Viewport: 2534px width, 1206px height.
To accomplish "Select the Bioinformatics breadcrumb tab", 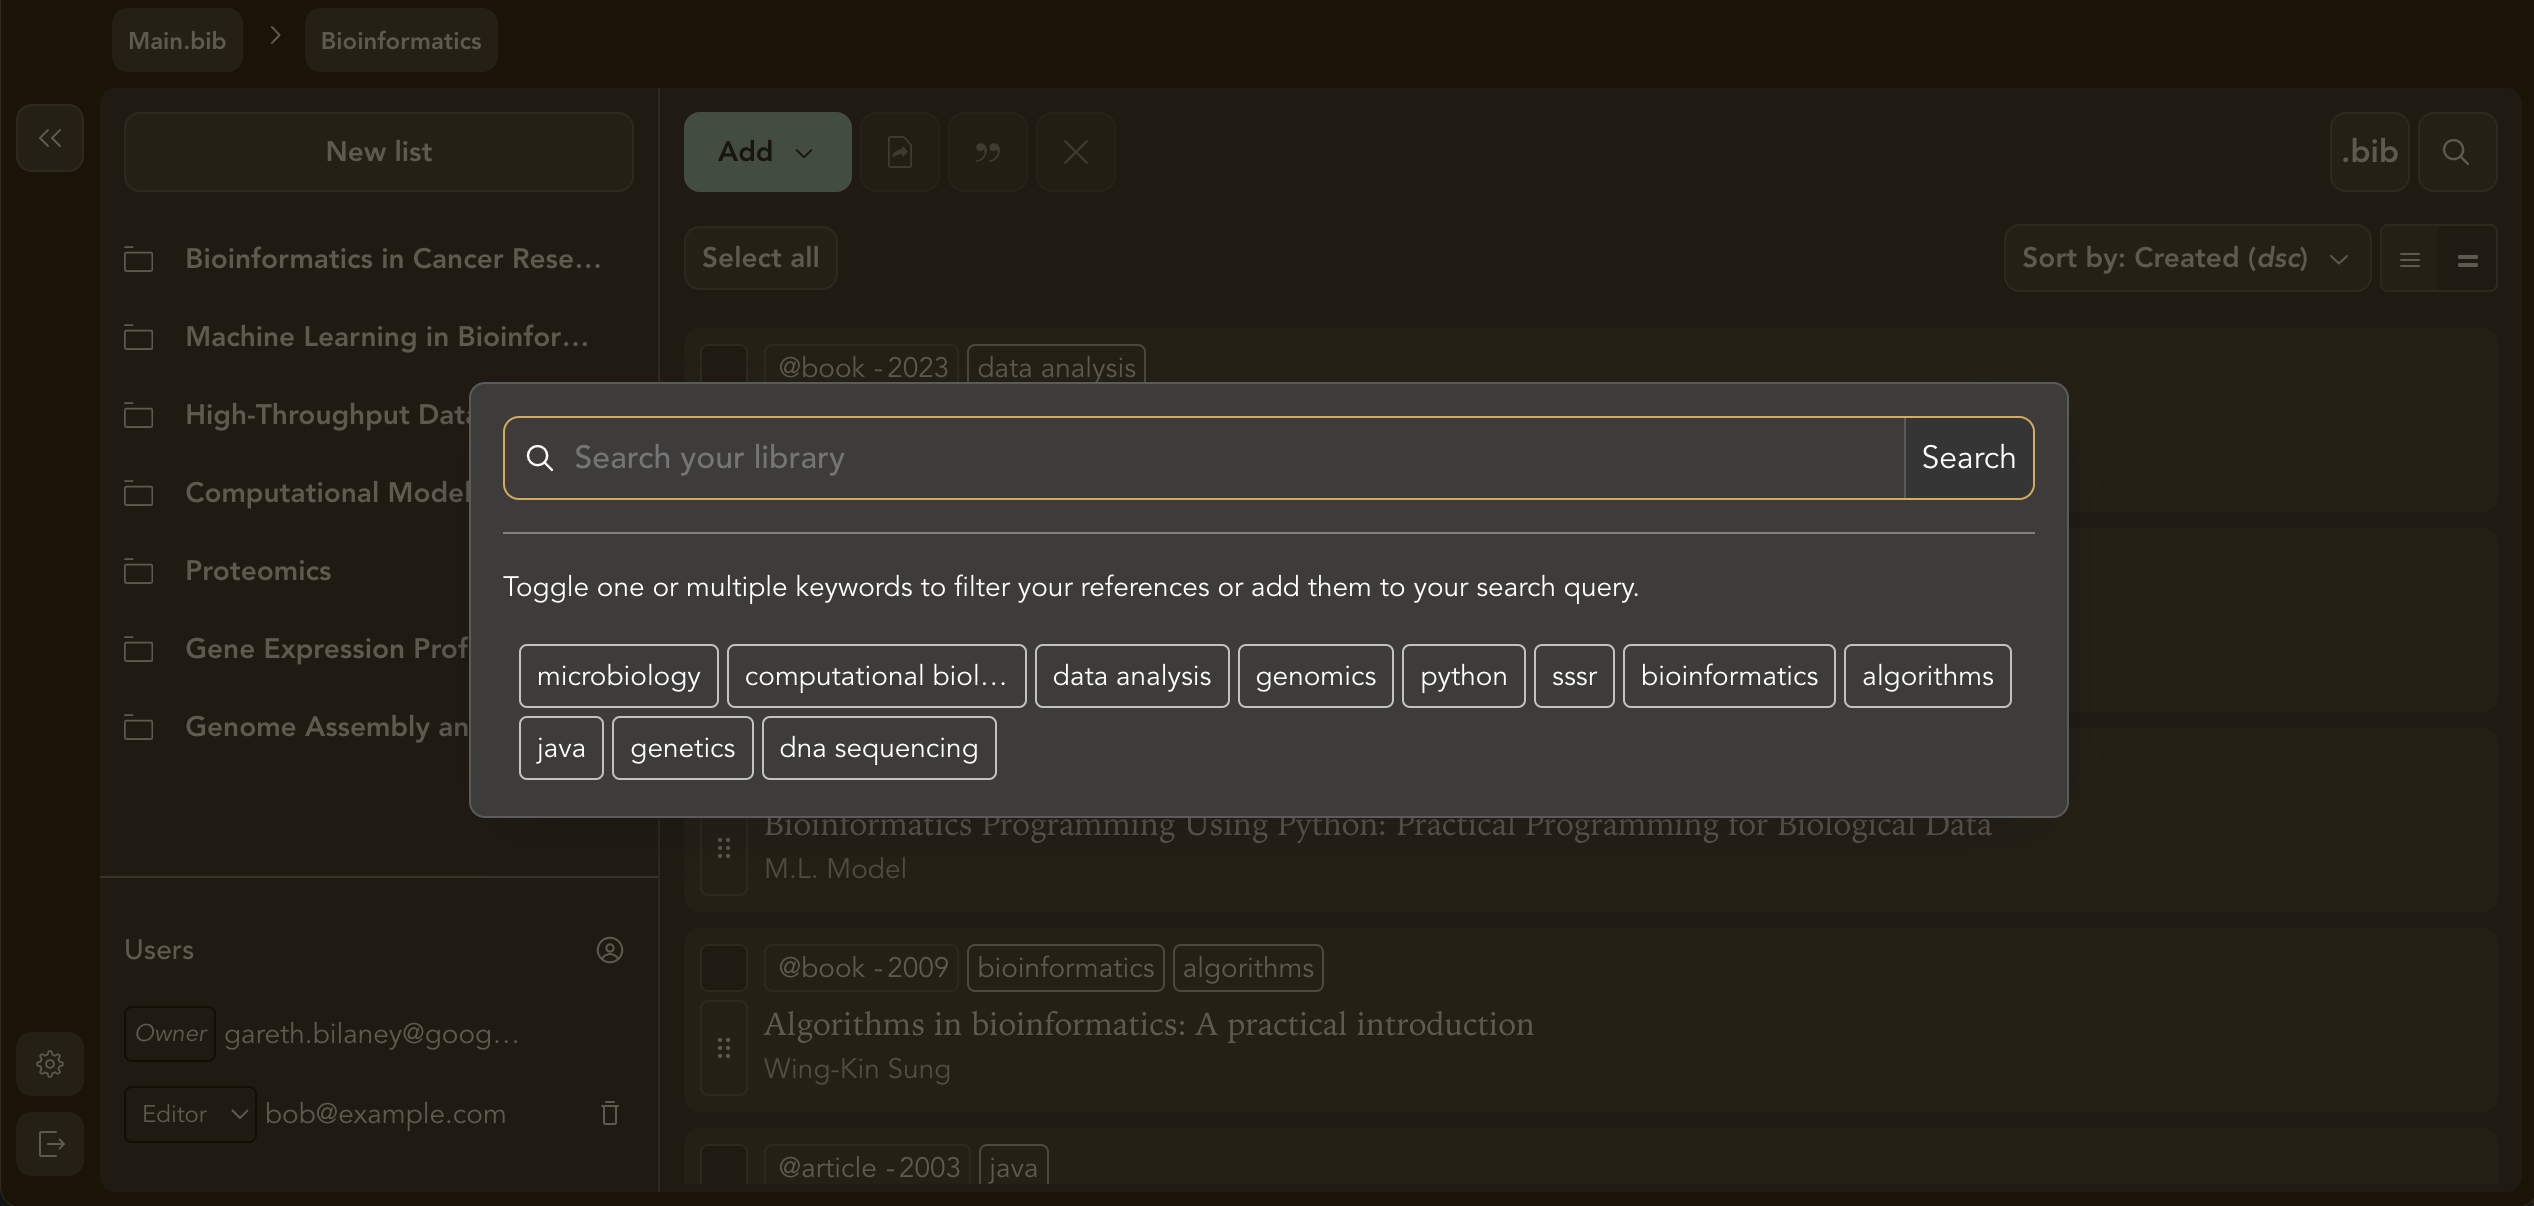I will coord(400,40).
